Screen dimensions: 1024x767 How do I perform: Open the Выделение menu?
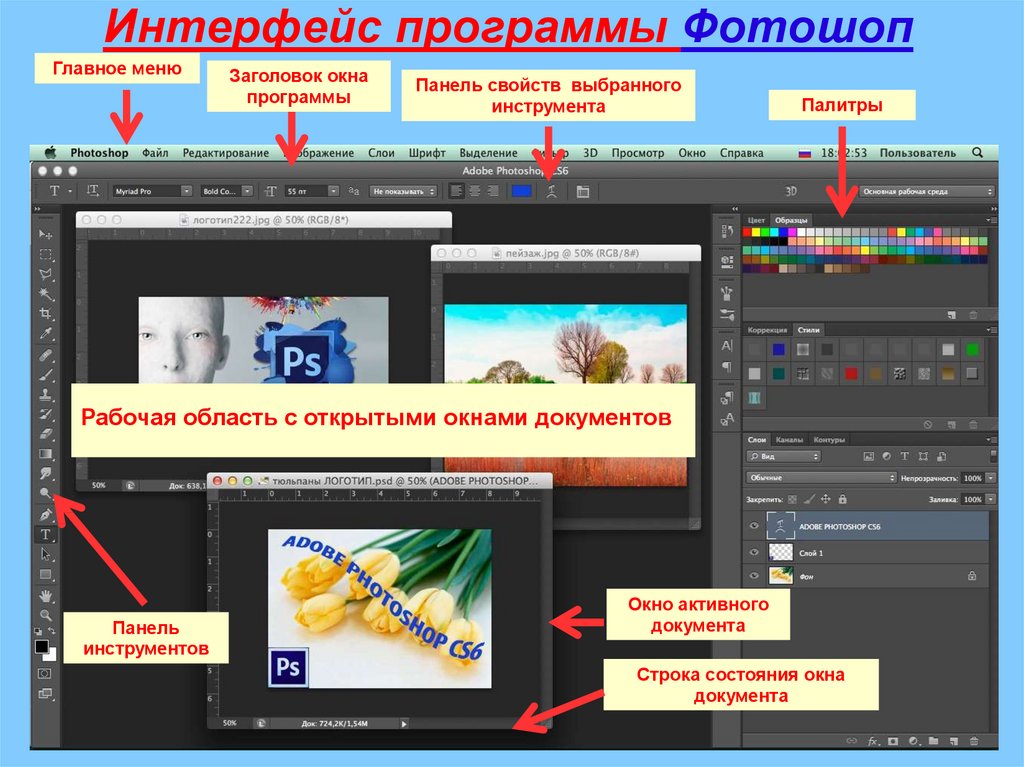coord(488,153)
